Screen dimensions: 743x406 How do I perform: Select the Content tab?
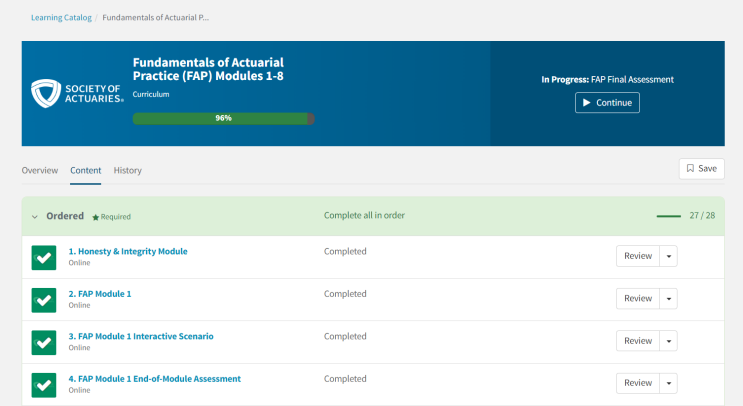coord(85,170)
